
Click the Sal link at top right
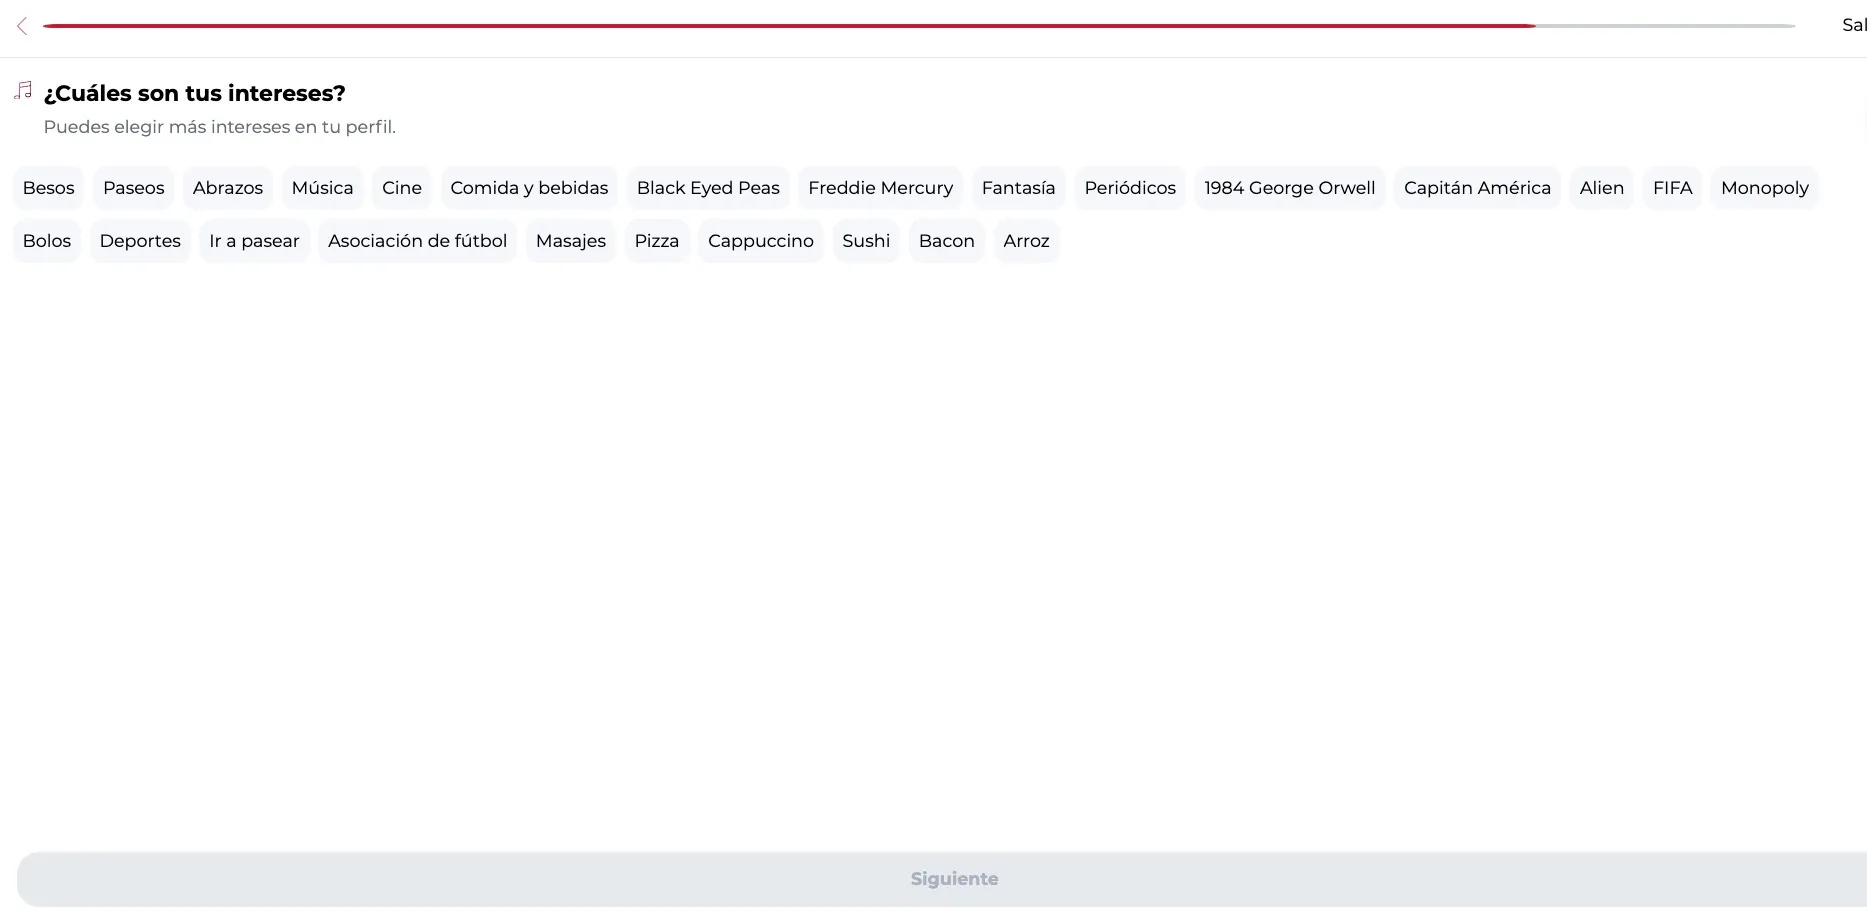(1854, 25)
